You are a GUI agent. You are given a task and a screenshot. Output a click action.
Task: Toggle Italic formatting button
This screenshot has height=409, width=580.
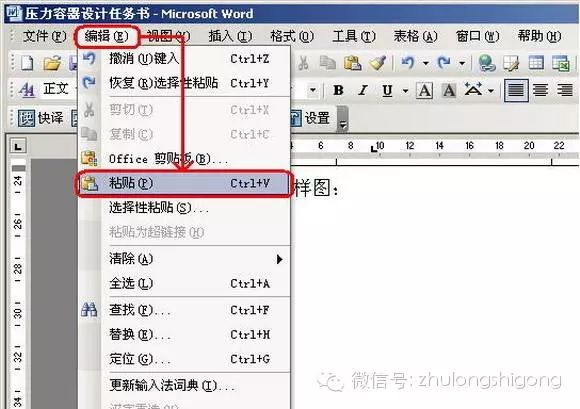point(363,90)
